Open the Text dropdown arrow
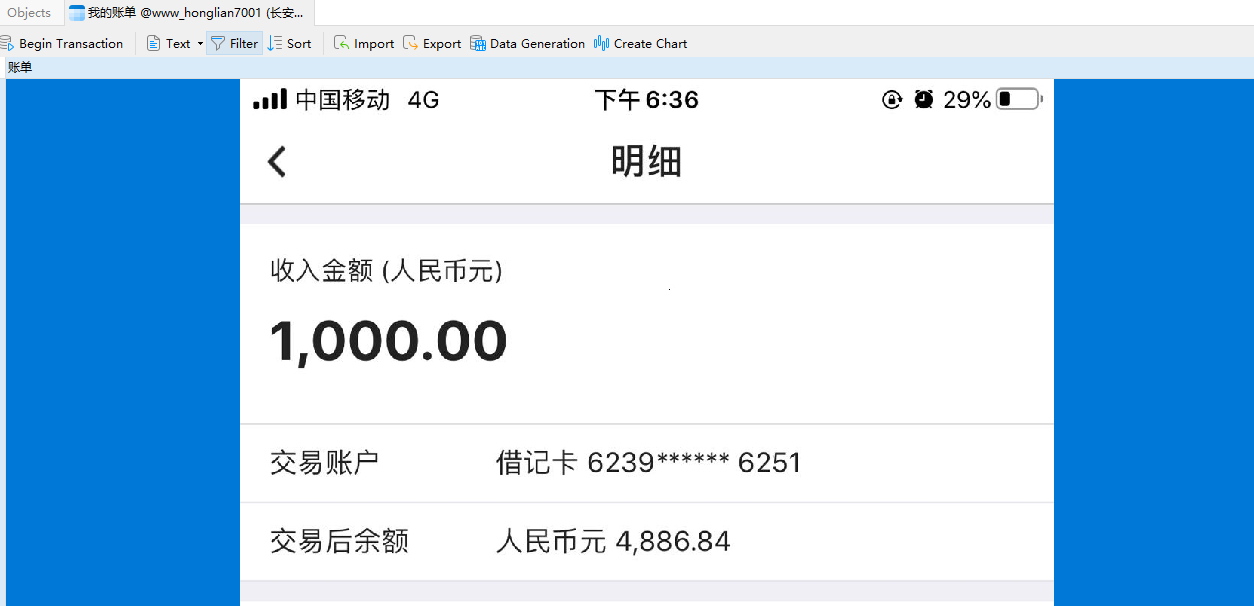This screenshot has height=606, width=1254. pyautogui.click(x=200, y=44)
